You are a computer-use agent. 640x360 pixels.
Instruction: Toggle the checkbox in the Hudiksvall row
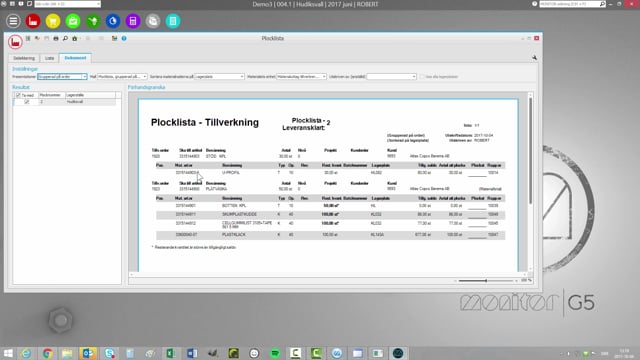[x=27, y=102]
